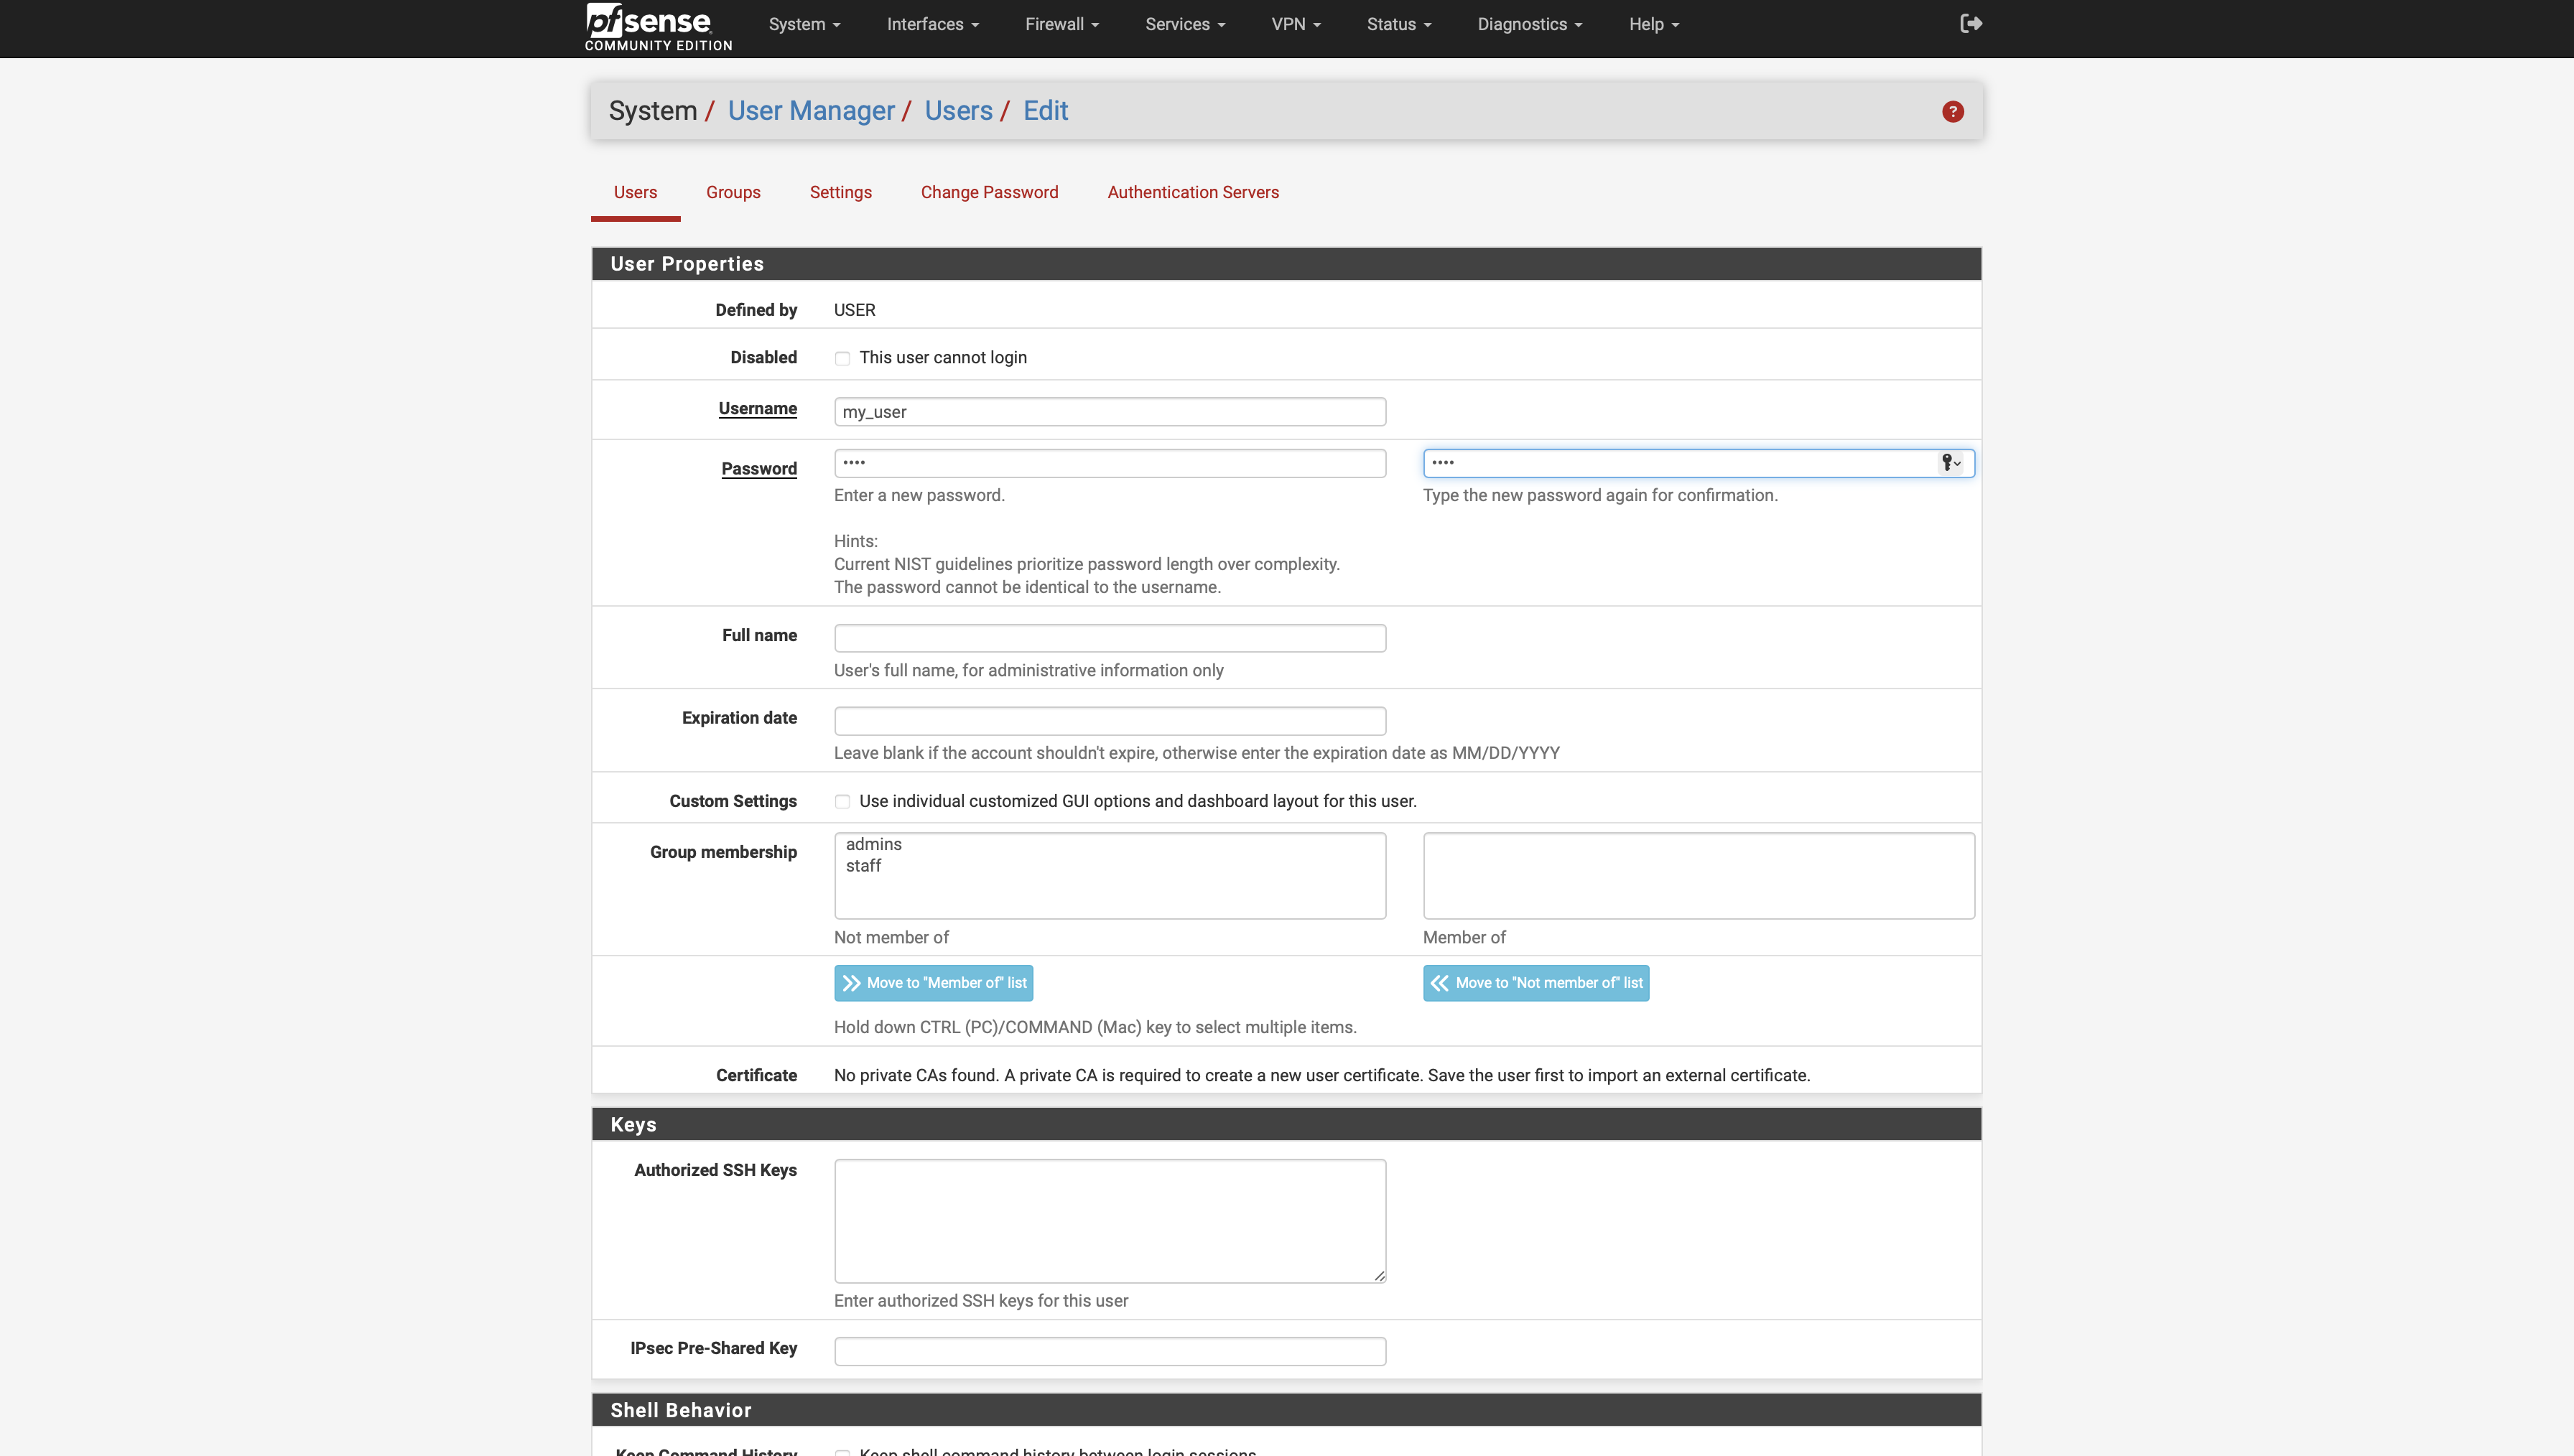
Task: Open the Services dropdown menu
Action: pos(1184,23)
